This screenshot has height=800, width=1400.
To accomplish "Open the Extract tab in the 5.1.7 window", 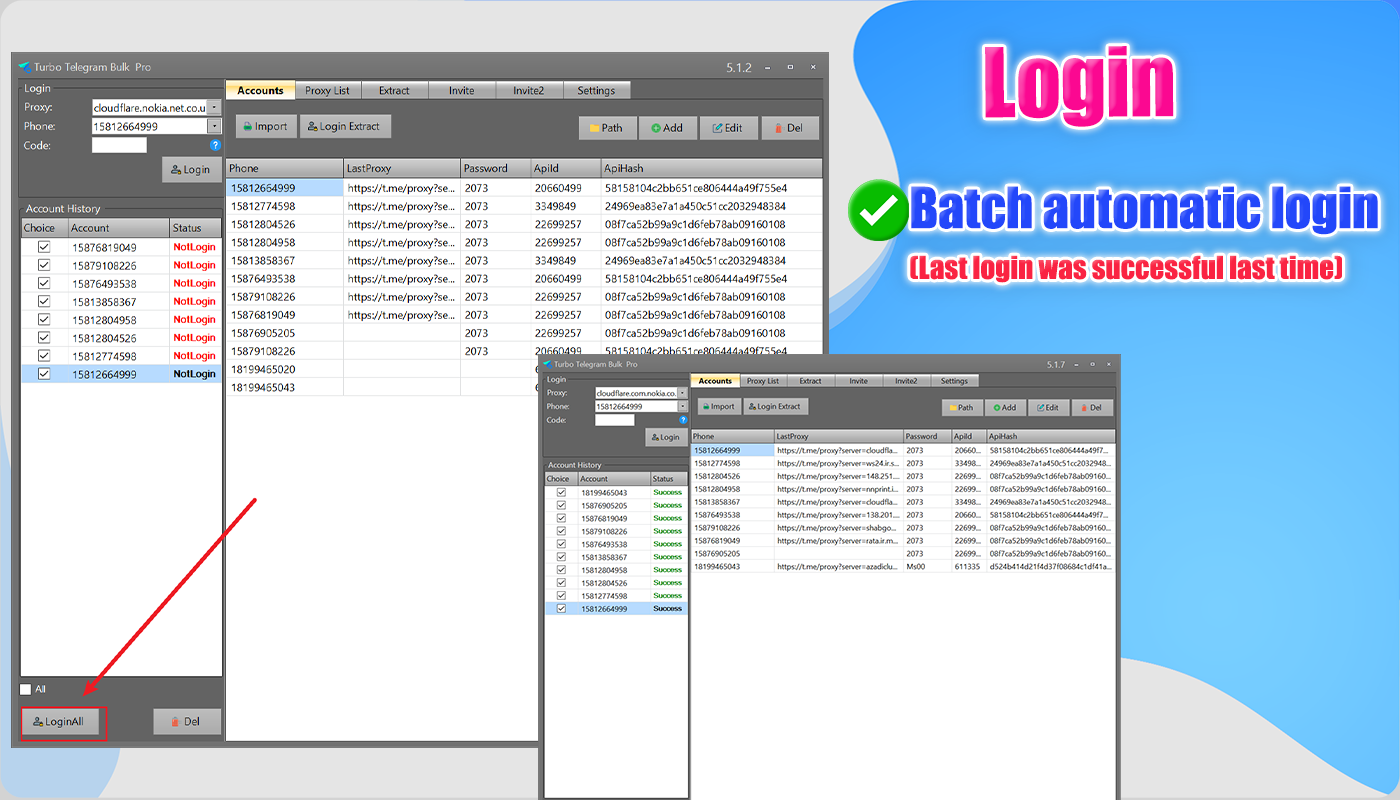I will click(810, 381).
